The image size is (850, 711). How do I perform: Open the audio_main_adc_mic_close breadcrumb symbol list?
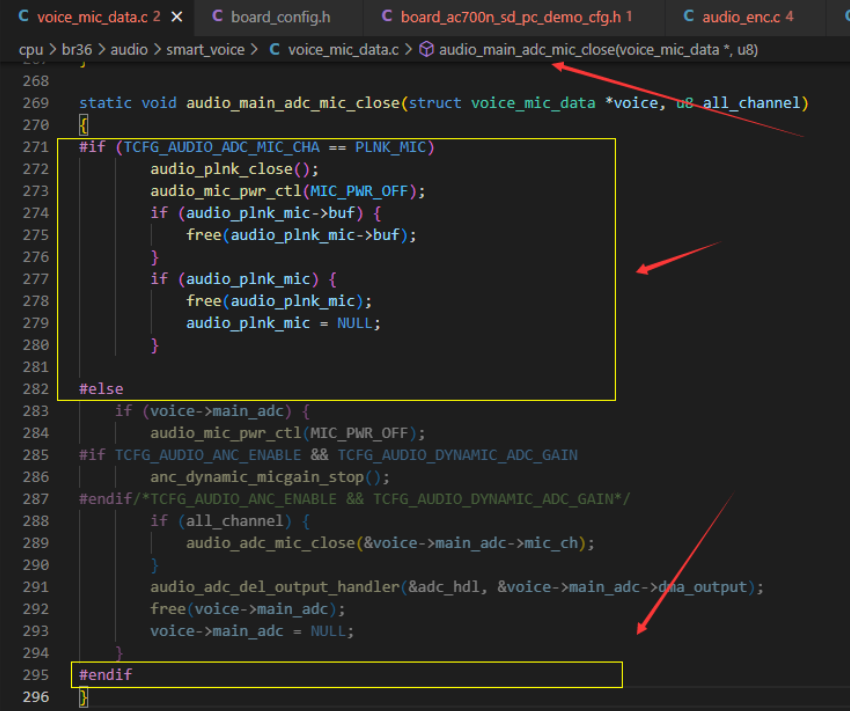click(x=598, y=50)
